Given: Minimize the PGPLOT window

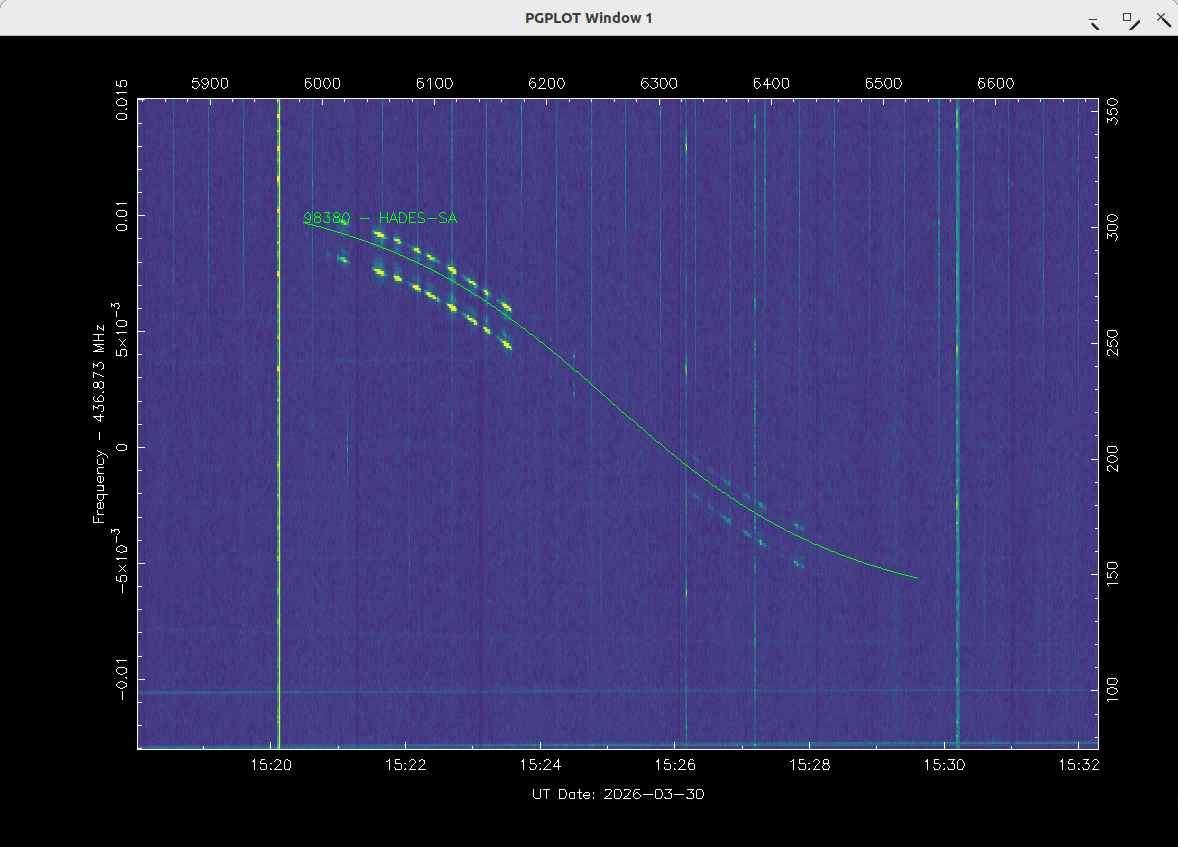Looking at the screenshot, I should tap(1094, 19).
